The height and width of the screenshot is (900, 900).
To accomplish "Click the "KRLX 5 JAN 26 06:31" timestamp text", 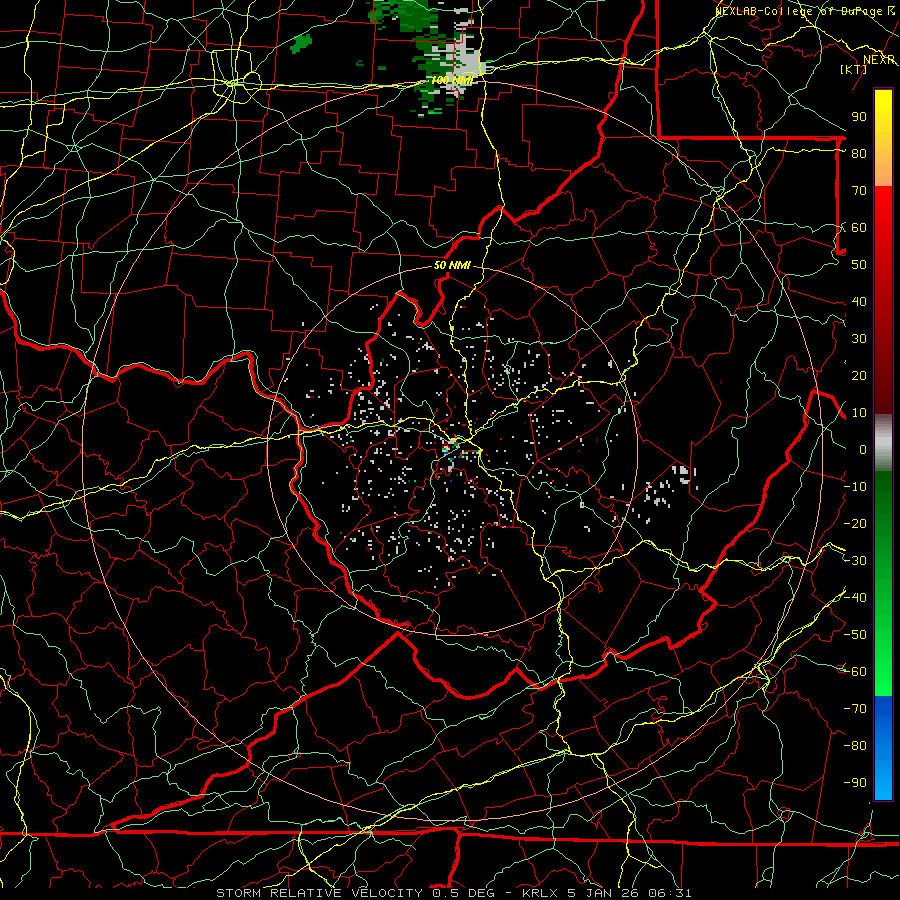I will [607, 893].
